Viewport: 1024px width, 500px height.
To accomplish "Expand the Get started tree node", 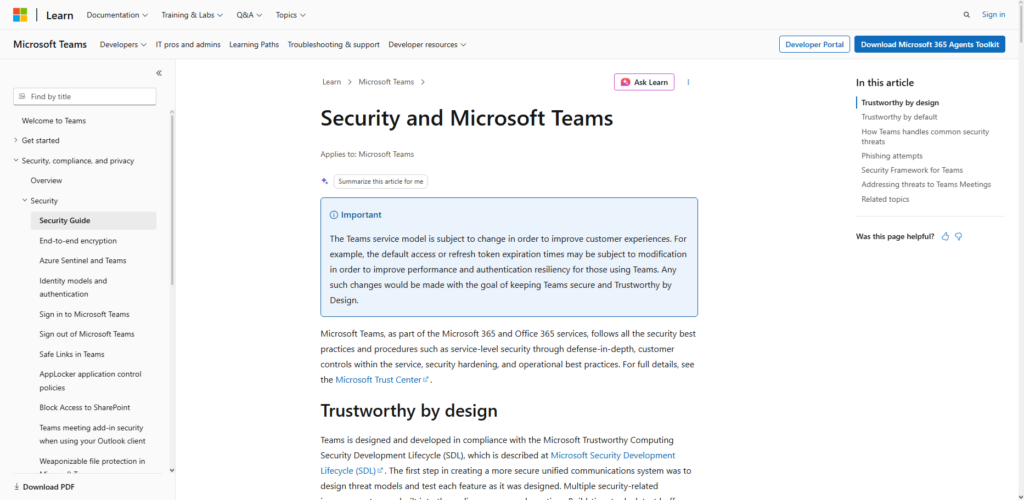I will click(x=16, y=140).
